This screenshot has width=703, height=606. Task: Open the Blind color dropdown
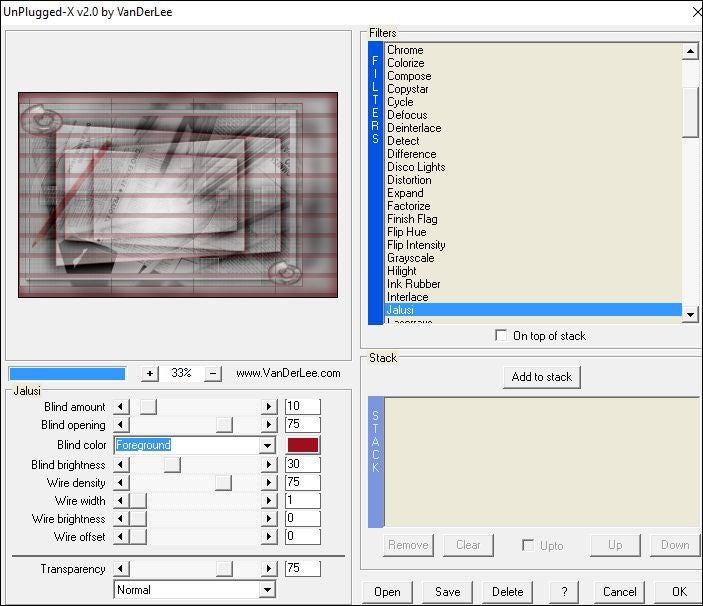coord(267,445)
